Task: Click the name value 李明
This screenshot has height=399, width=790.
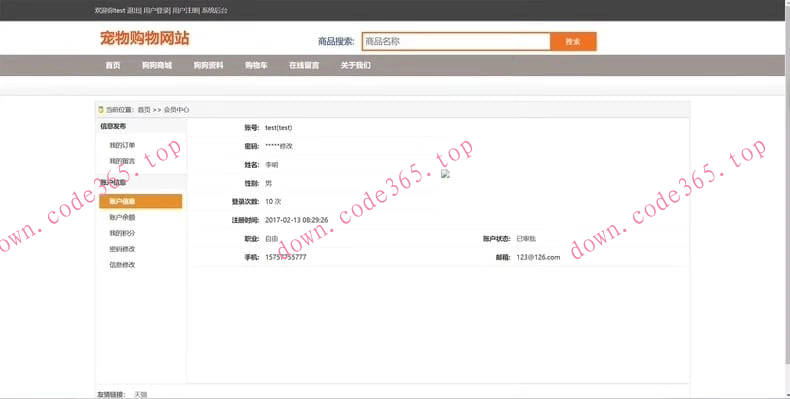Action: click(272, 165)
